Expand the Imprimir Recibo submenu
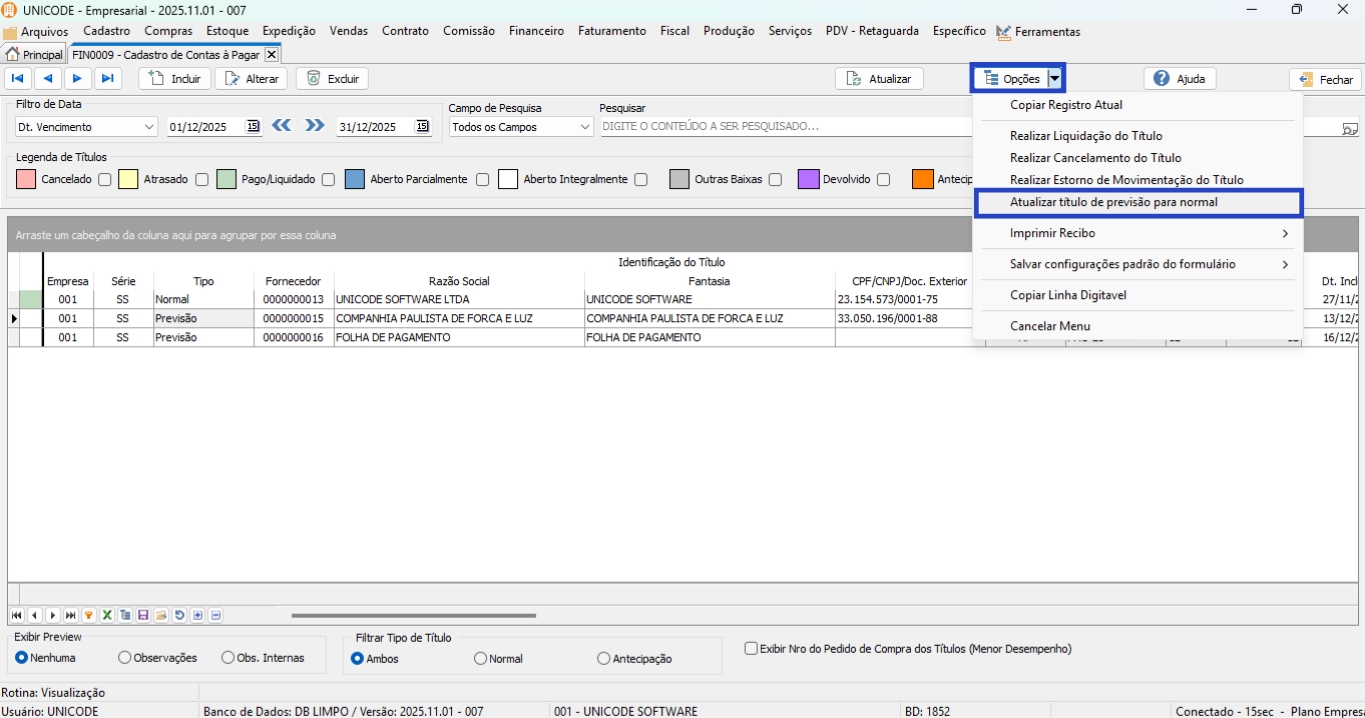This screenshot has height=718, width=1365. (1137, 233)
